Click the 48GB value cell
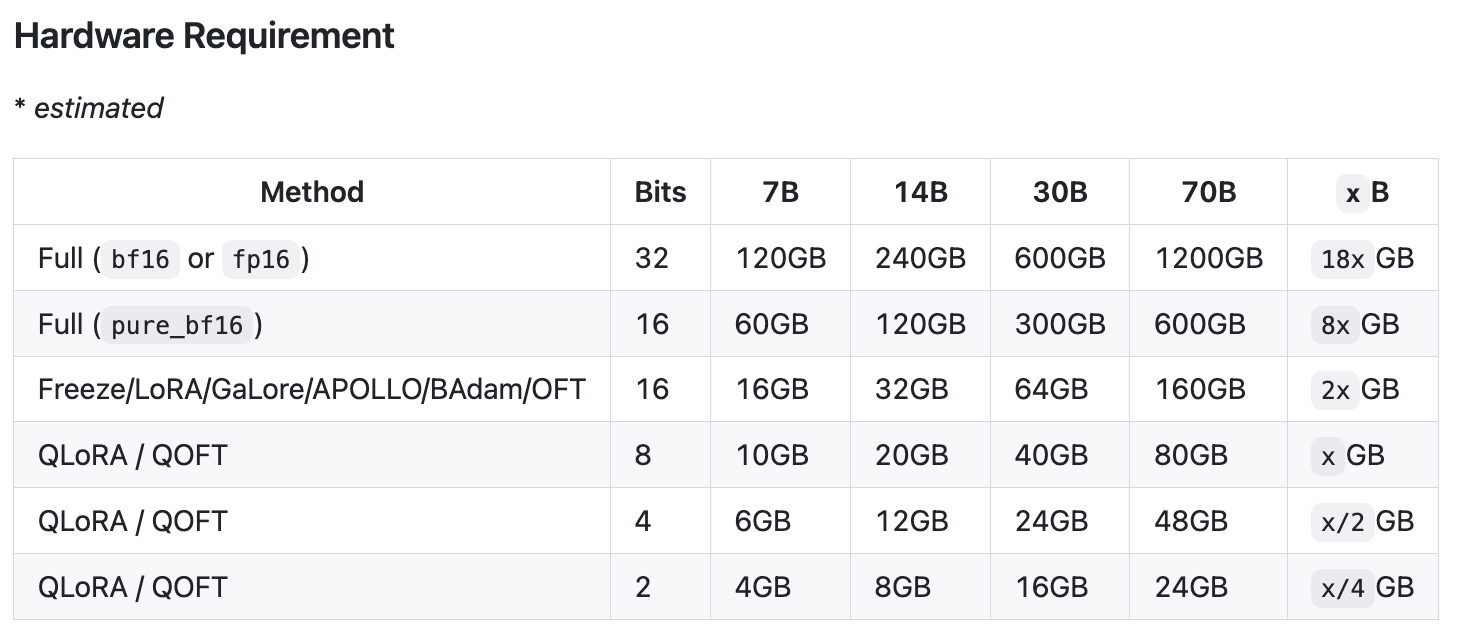1476x640 pixels. point(1191,521)
